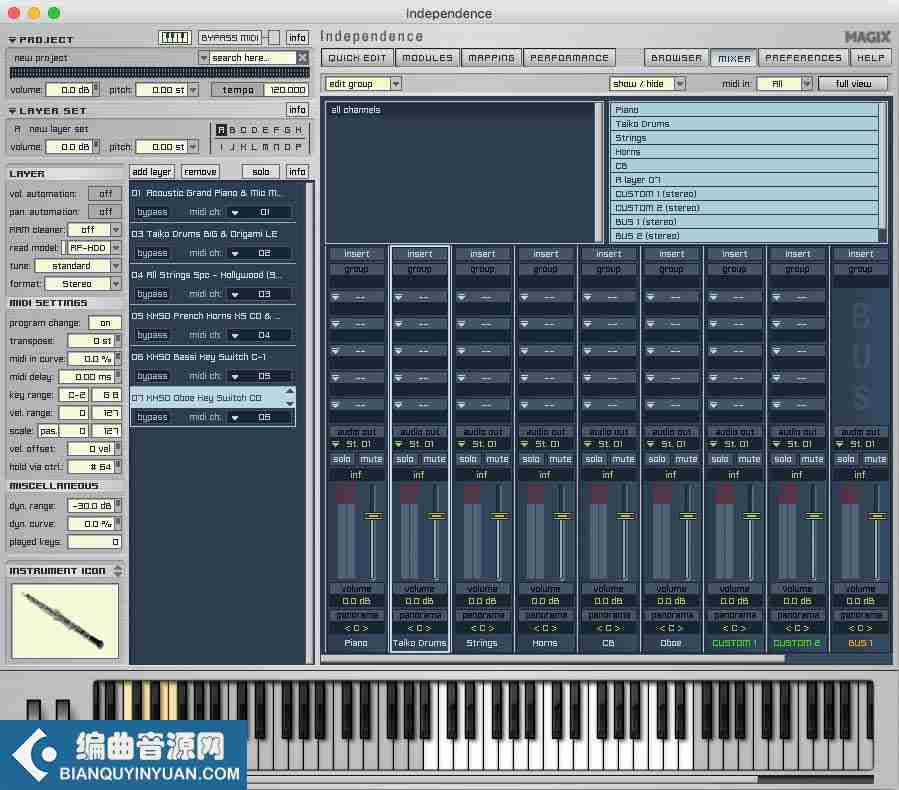Screen dimensions: 899x790
Task: Select layer set slot H
Action: coord(298,130)
